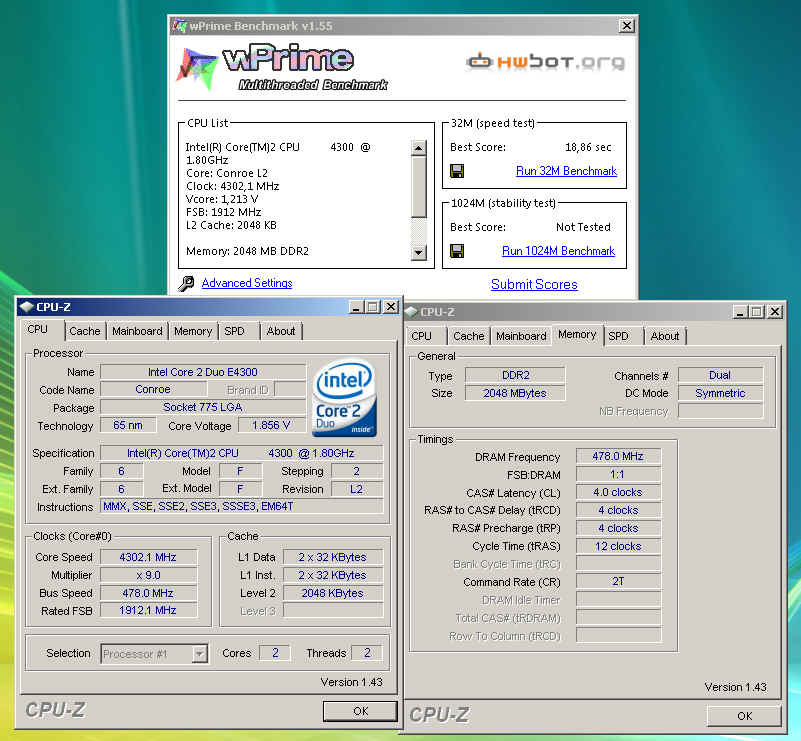Click memory Type value DDR2
Viewport: 801px width, 741px height.
point(515,375)
